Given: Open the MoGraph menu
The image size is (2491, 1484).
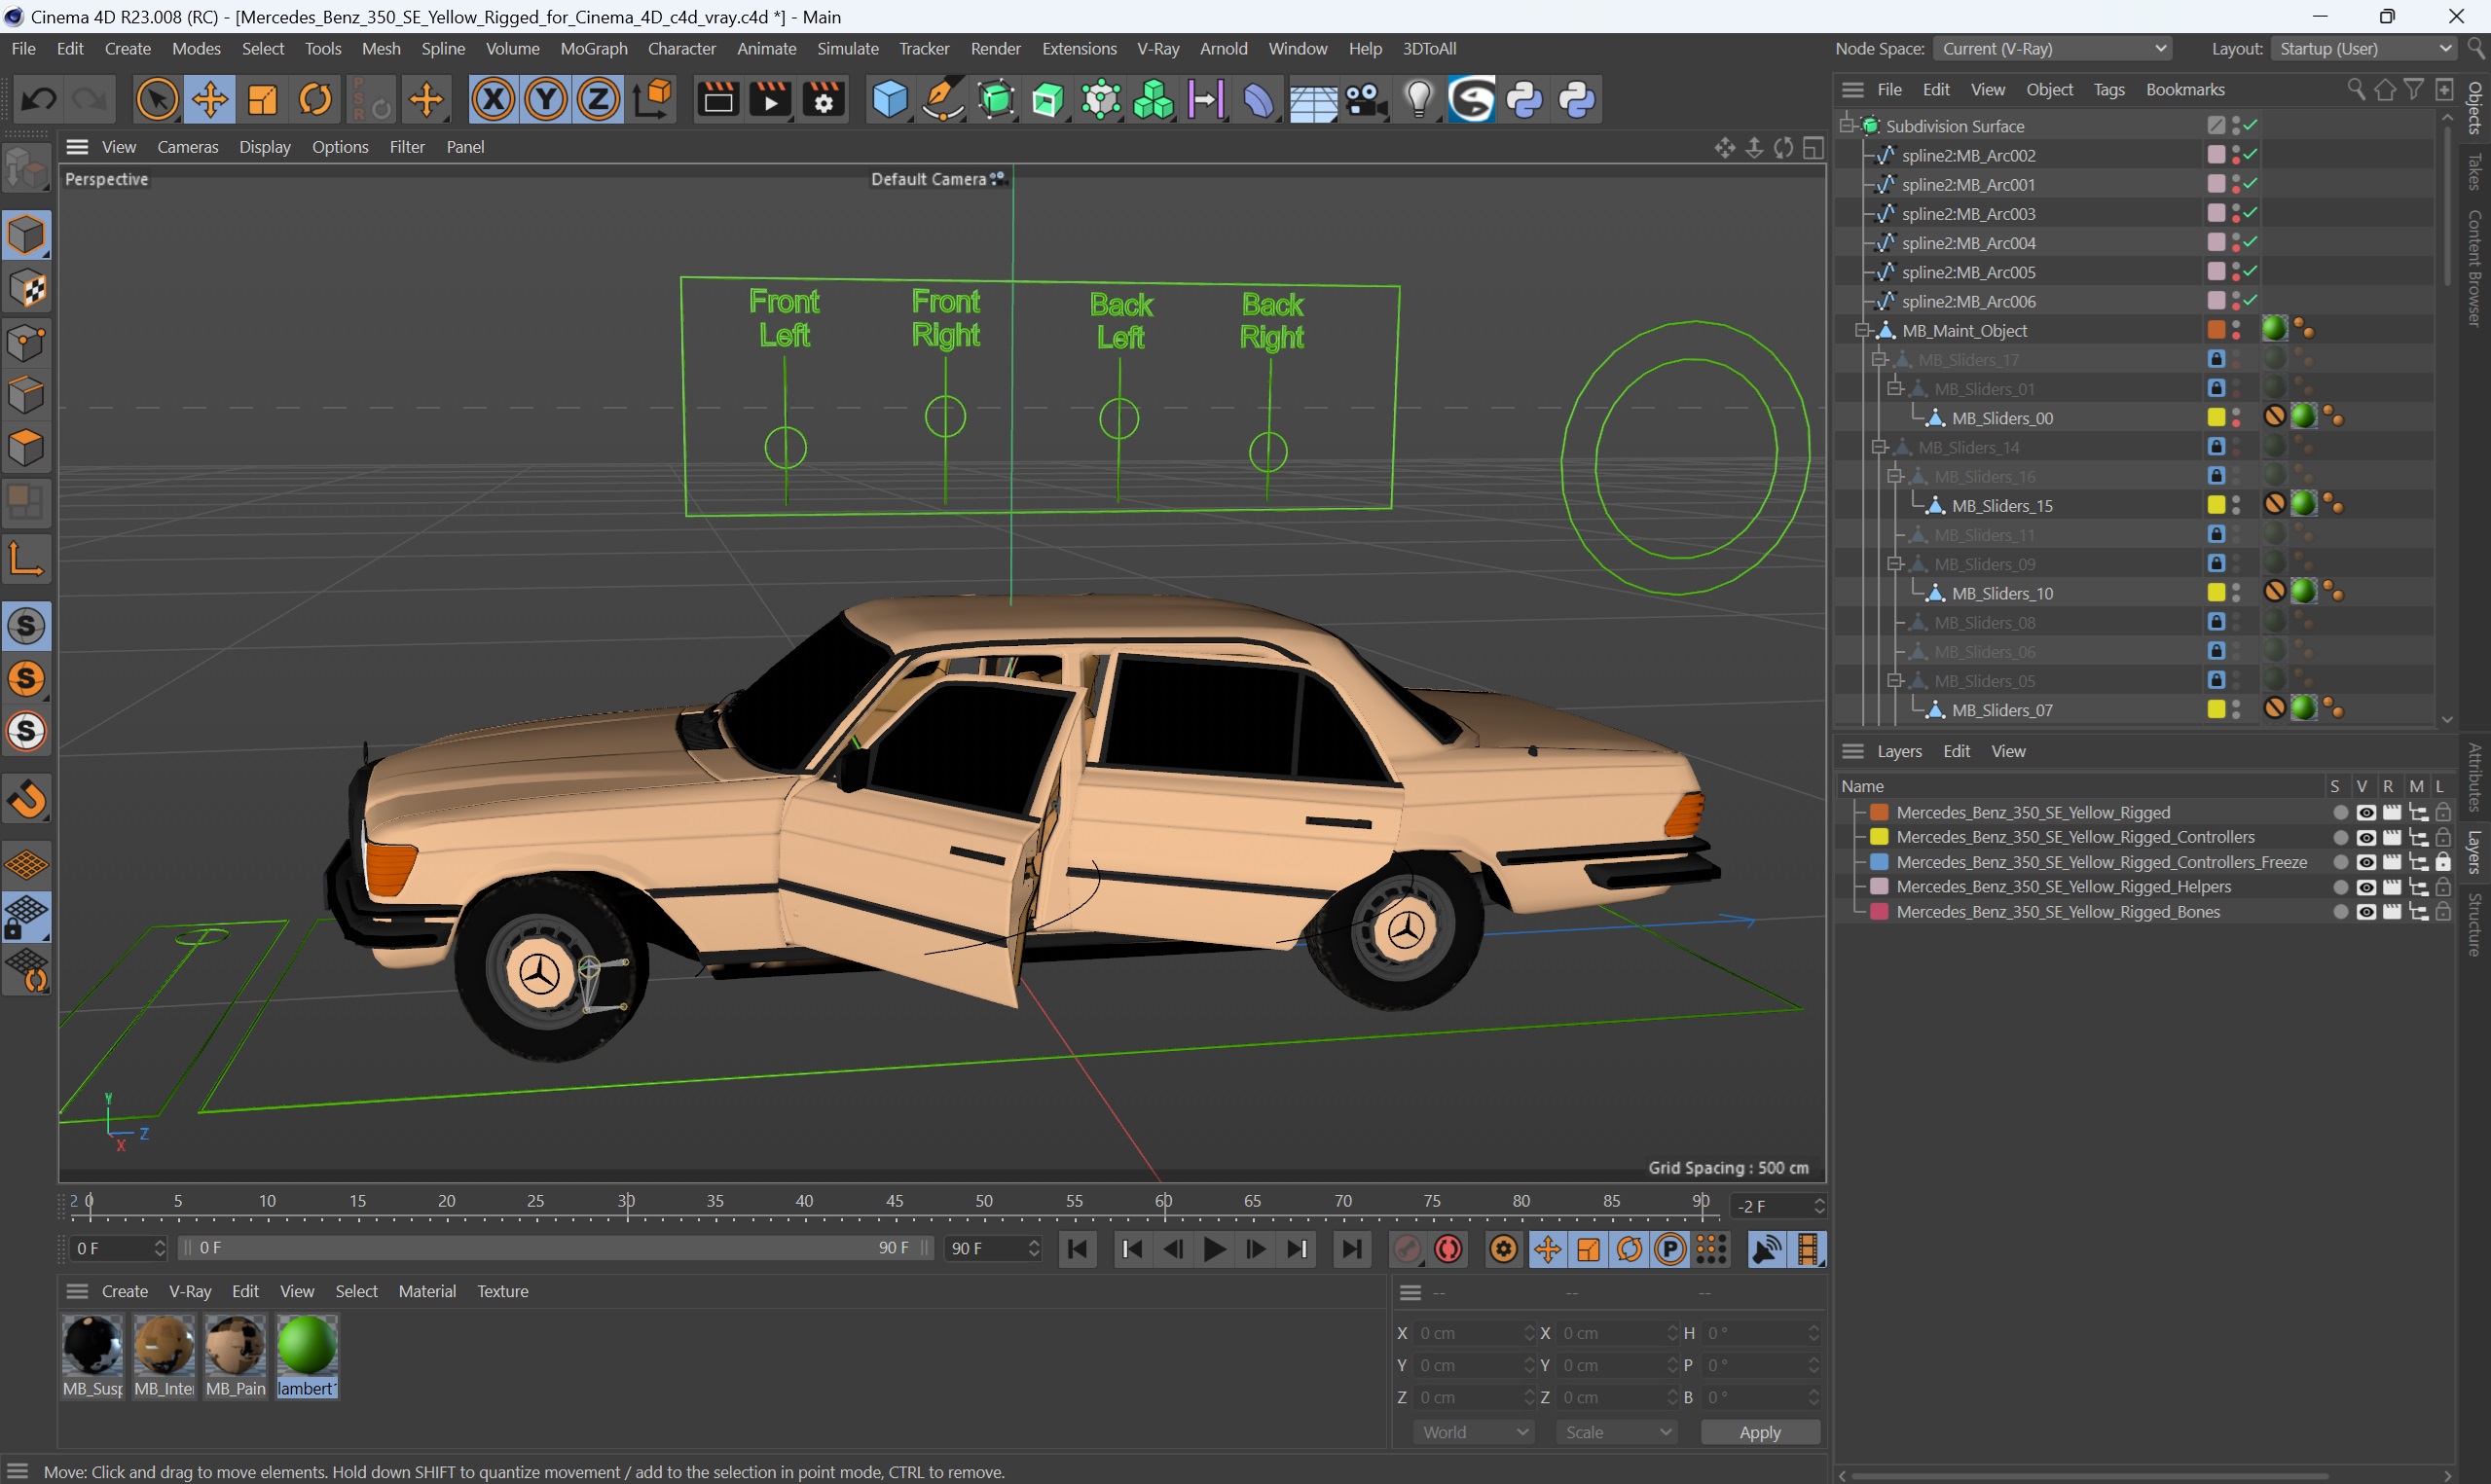Looking at the screenshot, I should pyautogui.click(x=593, y=48).
